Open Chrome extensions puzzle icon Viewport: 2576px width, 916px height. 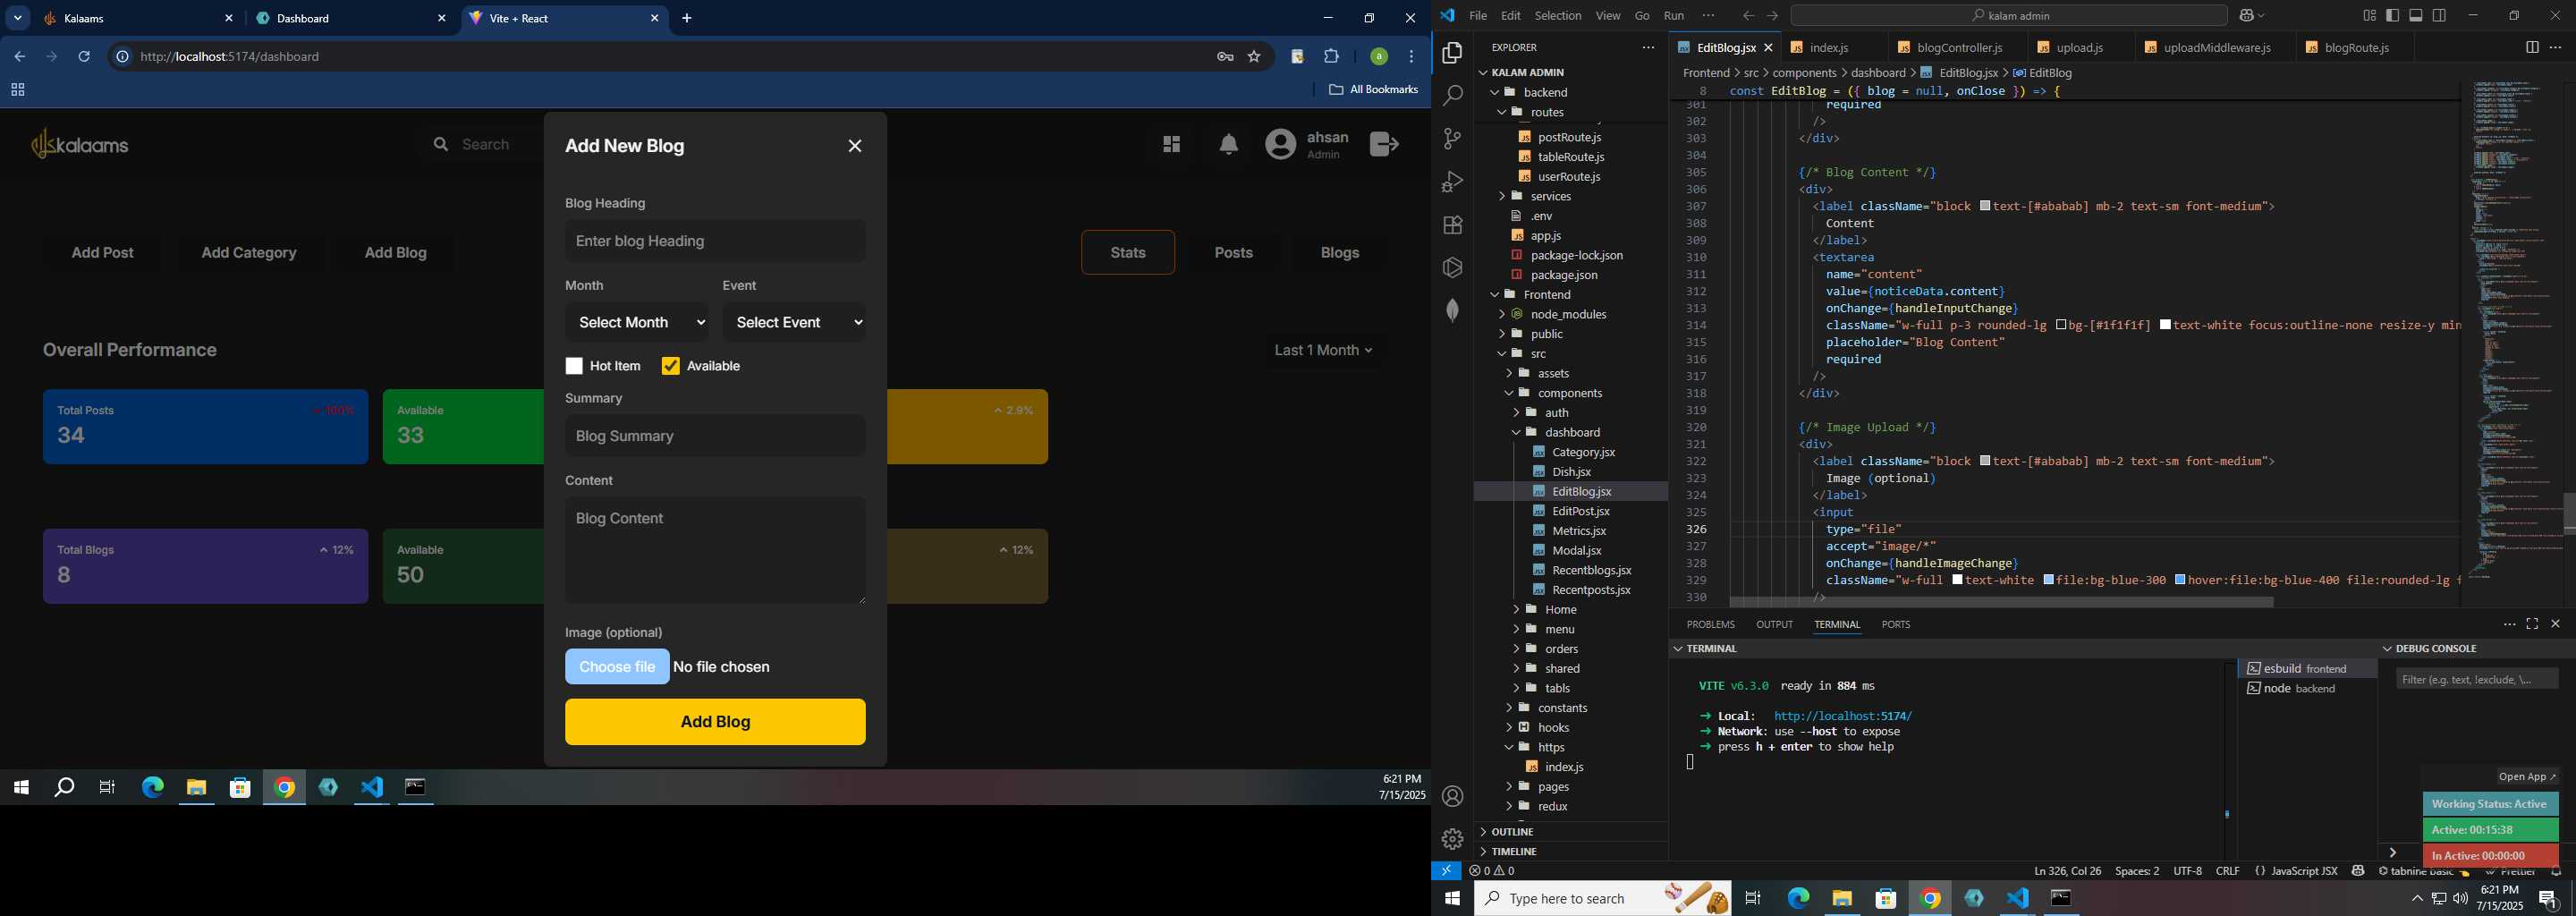click(1332, 57)
